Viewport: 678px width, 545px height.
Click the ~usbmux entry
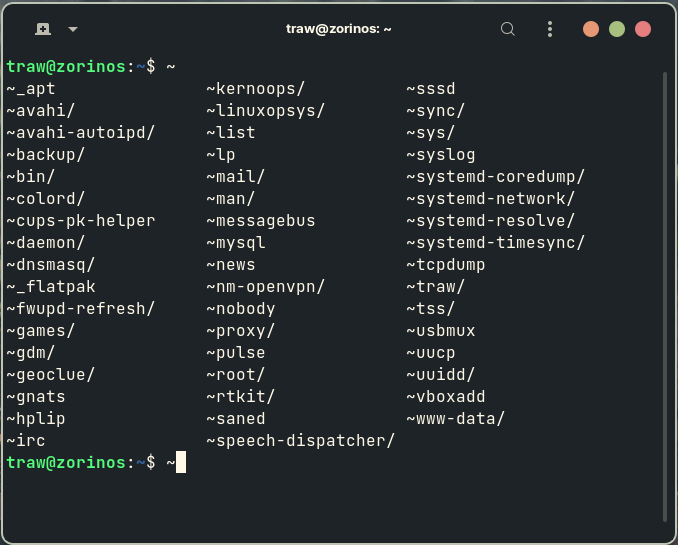pyautogui.click(x=441, y=331)
